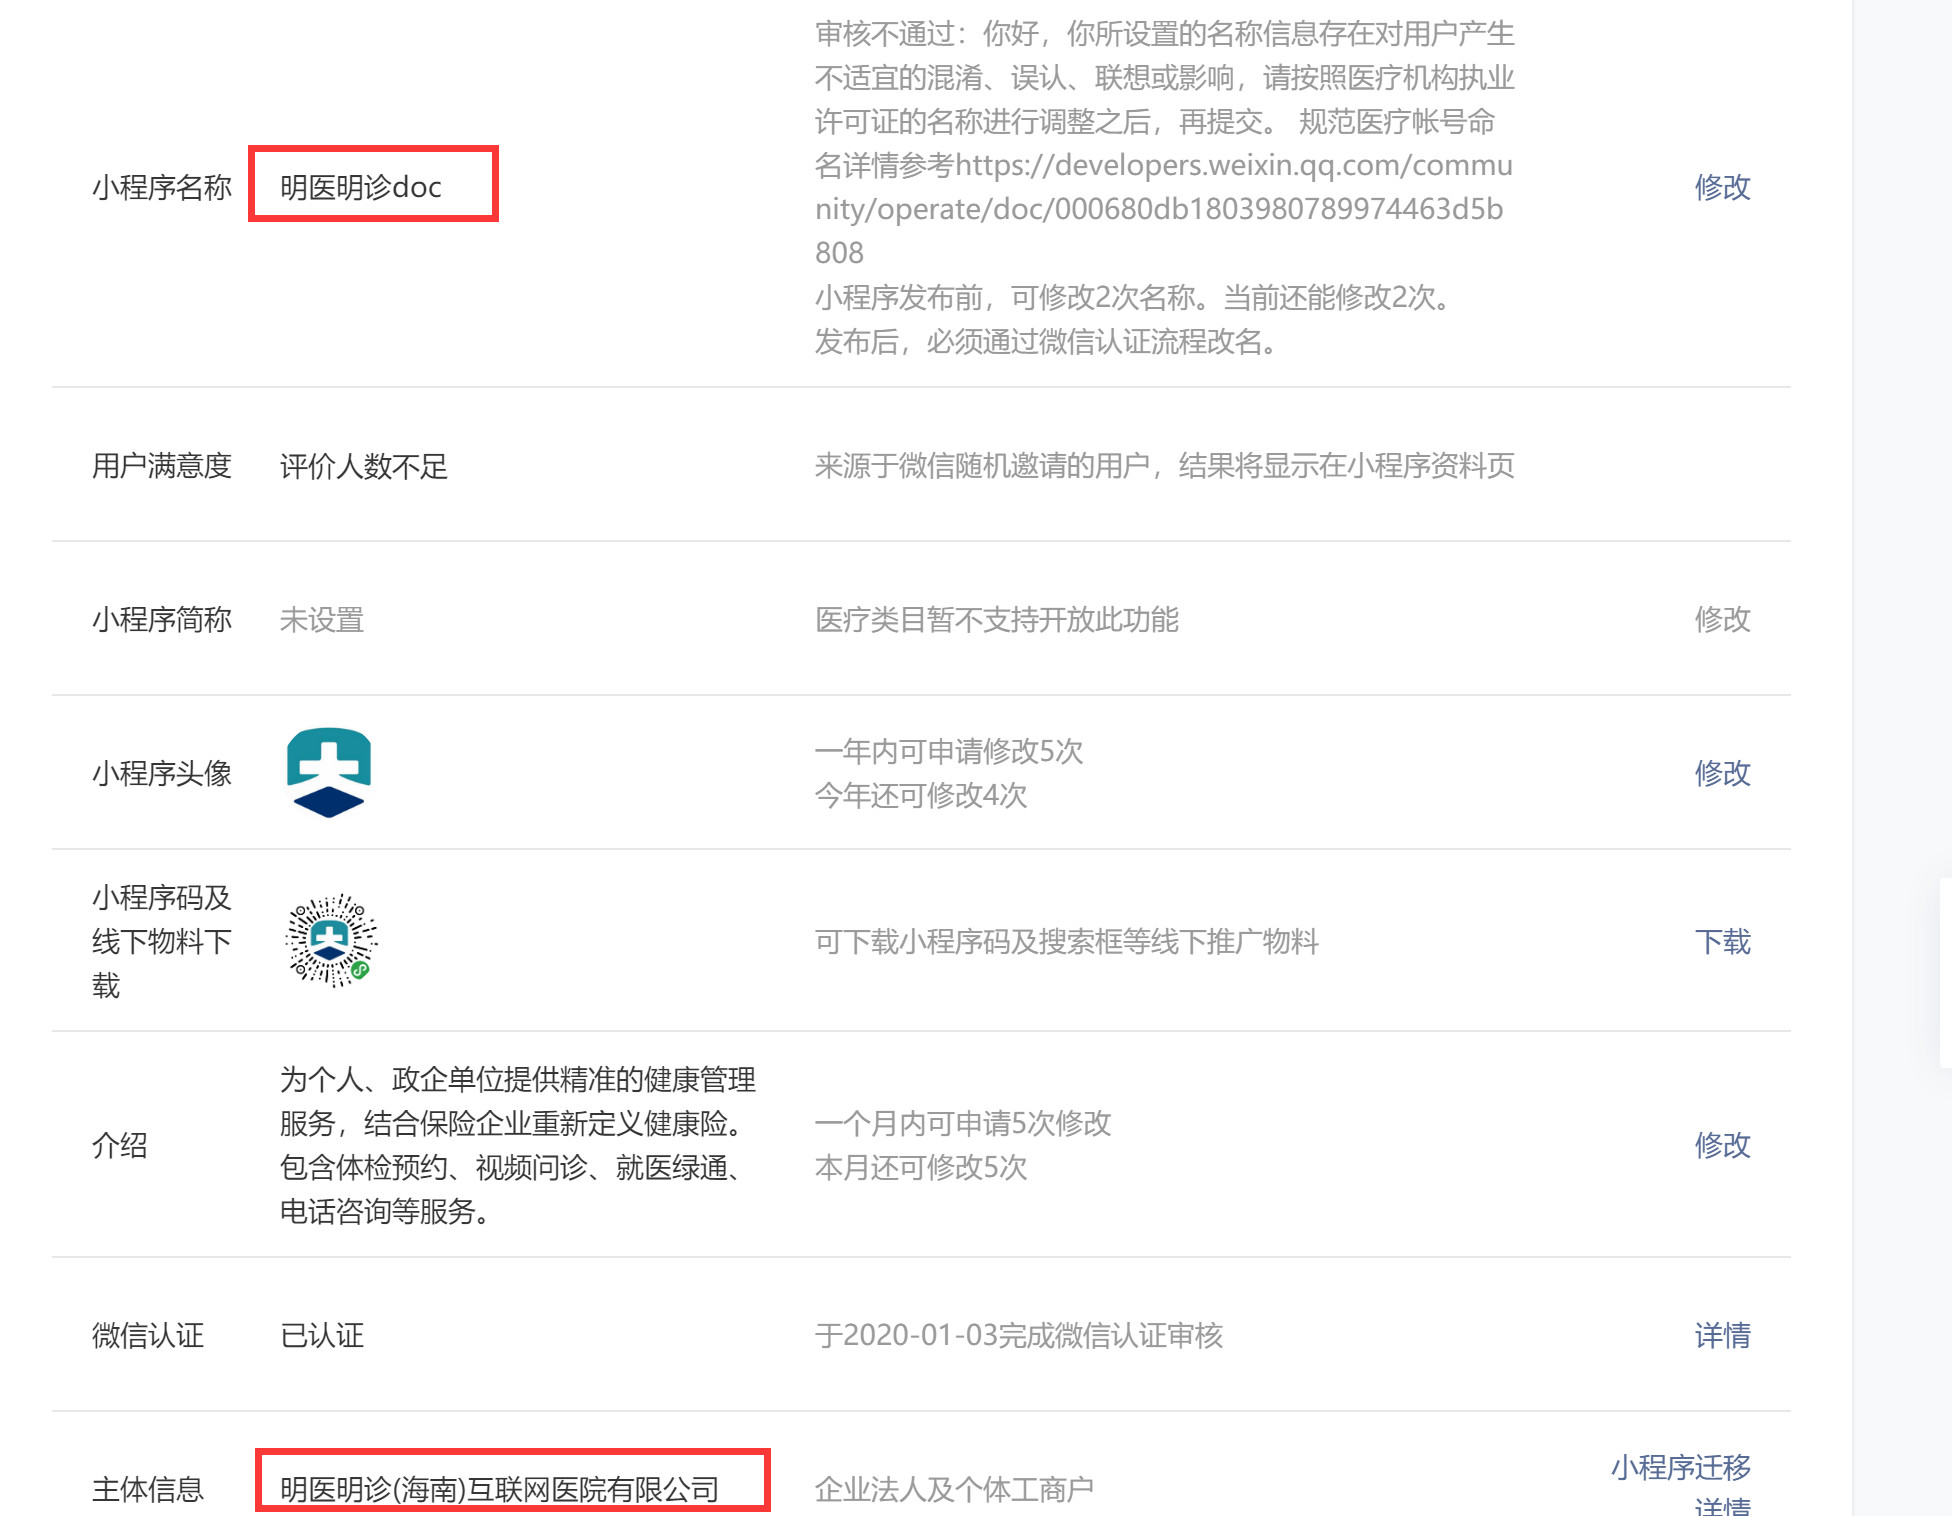This screenshot has height=1516, width=1952.
Task: Click 修改 link for 介绍 row
Action: [1721, 1145]
